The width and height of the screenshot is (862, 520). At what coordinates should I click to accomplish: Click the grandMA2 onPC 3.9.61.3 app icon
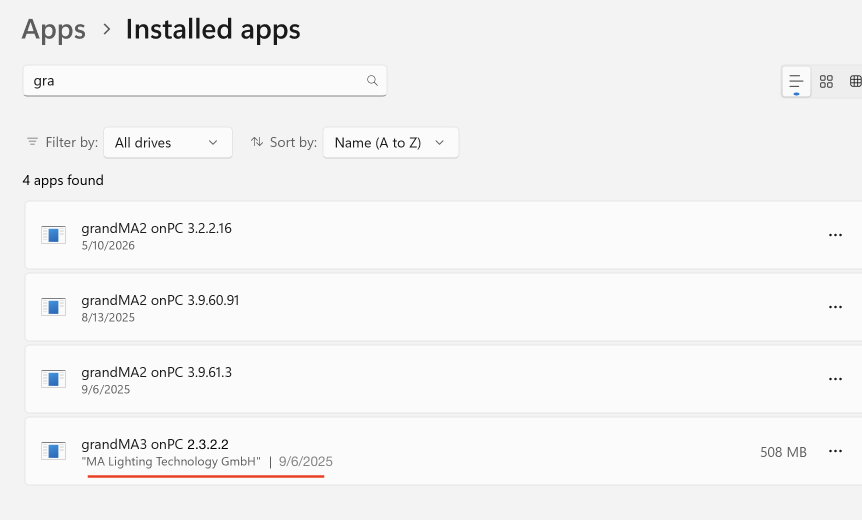pyautogui.click(x=53, y=379)
